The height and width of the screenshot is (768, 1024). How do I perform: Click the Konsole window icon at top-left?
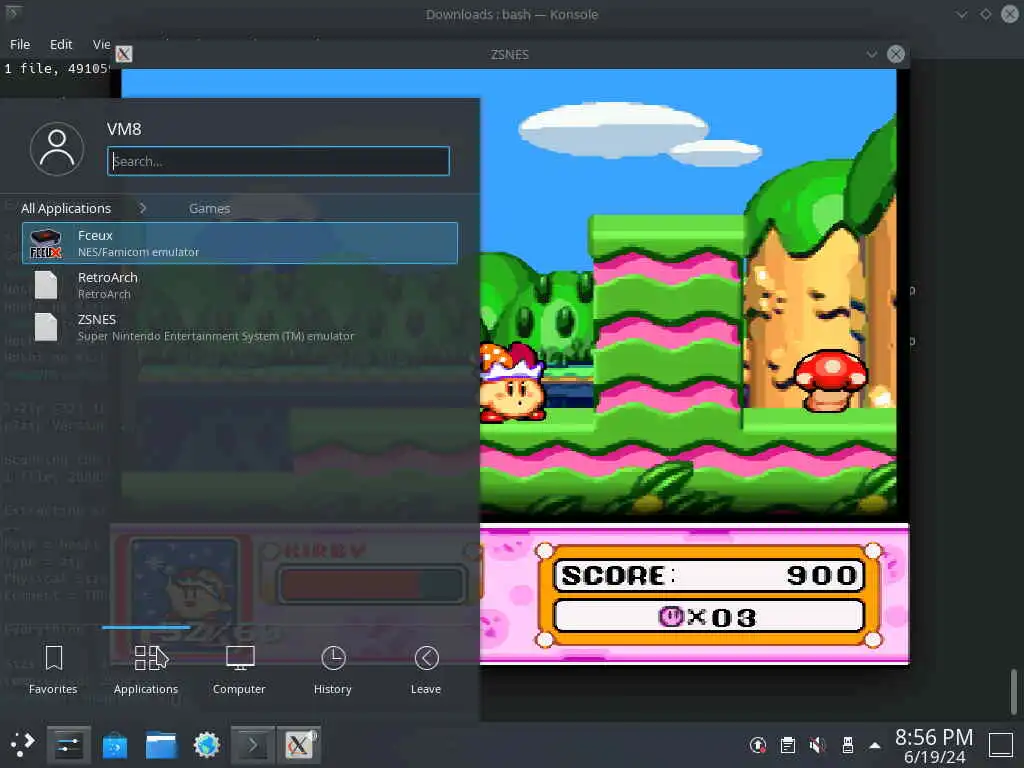(x=12, y=12)
